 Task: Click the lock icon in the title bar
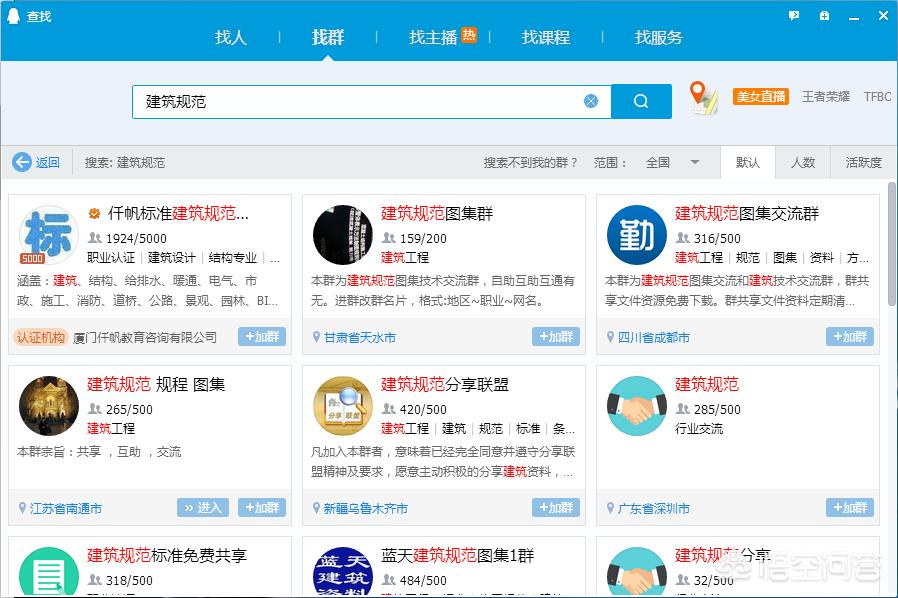824,15
